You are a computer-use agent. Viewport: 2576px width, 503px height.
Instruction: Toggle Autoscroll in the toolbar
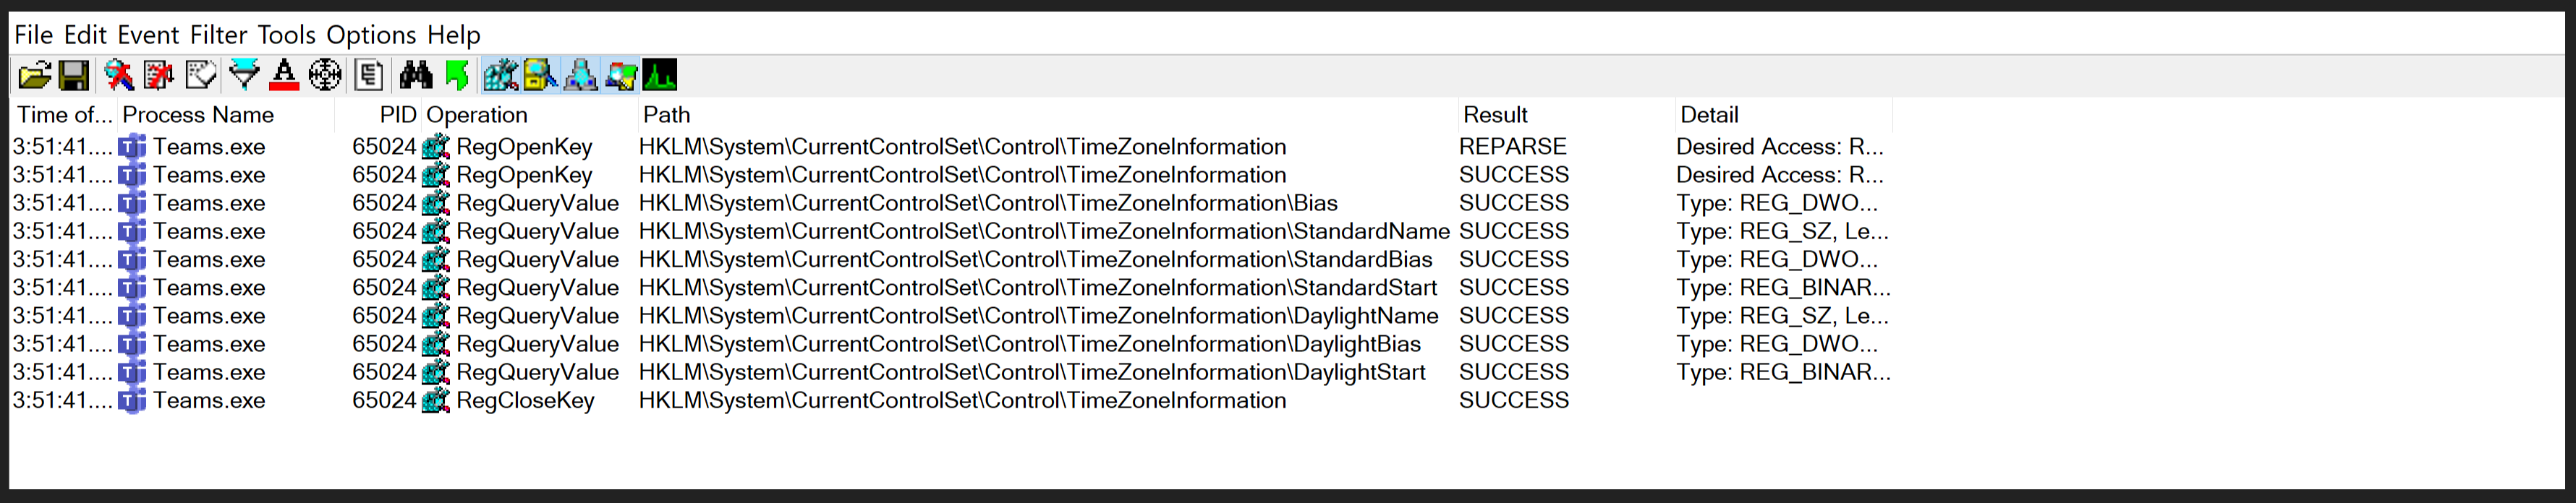tap(159, 75)
